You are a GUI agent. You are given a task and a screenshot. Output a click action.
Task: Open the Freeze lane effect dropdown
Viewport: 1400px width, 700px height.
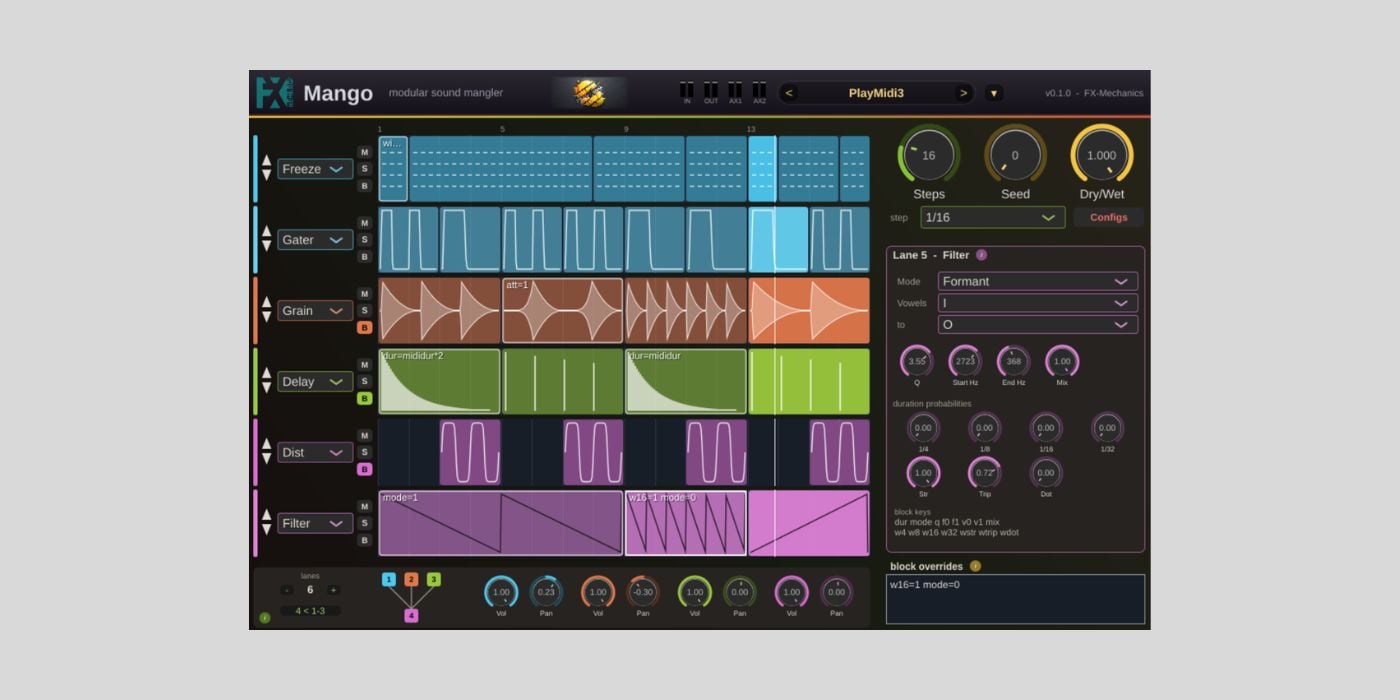point(315,169)
